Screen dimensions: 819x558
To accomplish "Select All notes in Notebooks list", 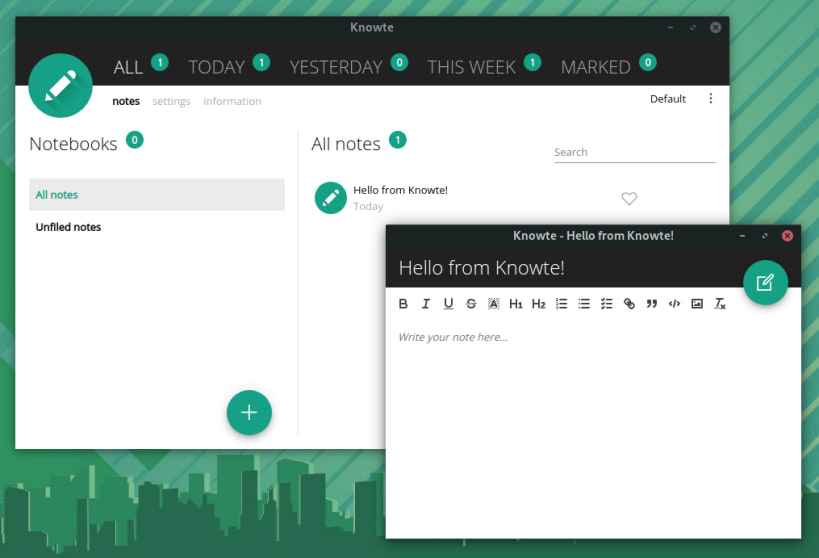I will 157,194.
